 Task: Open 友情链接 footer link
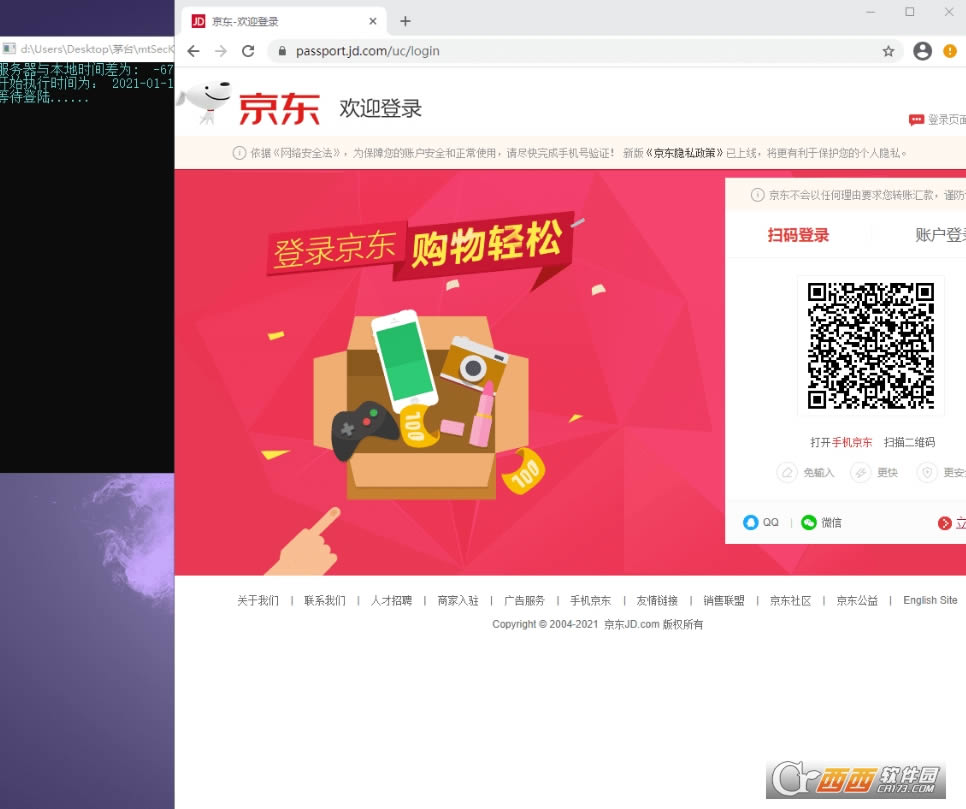tap(657, 600)
